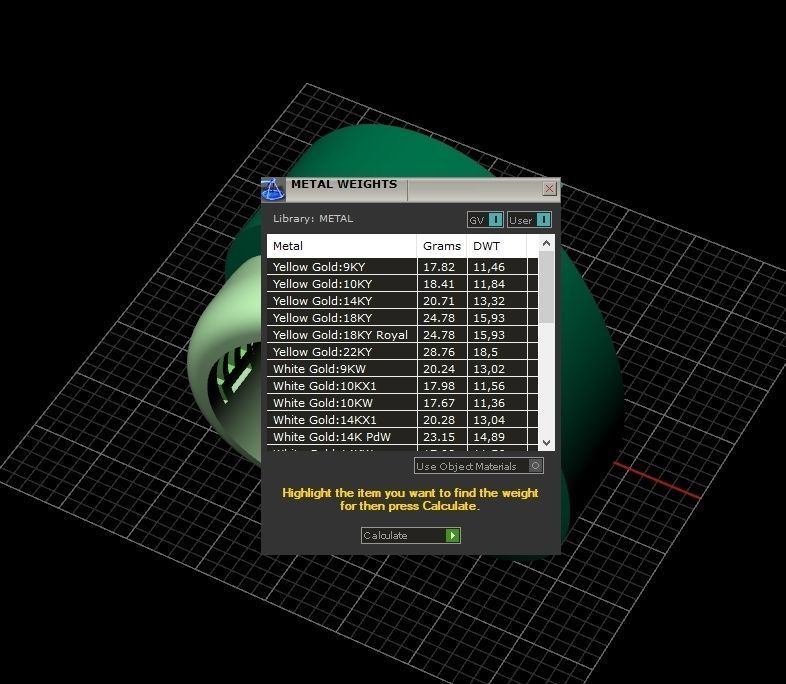Click the metal list scrollbar thumb

546,287
